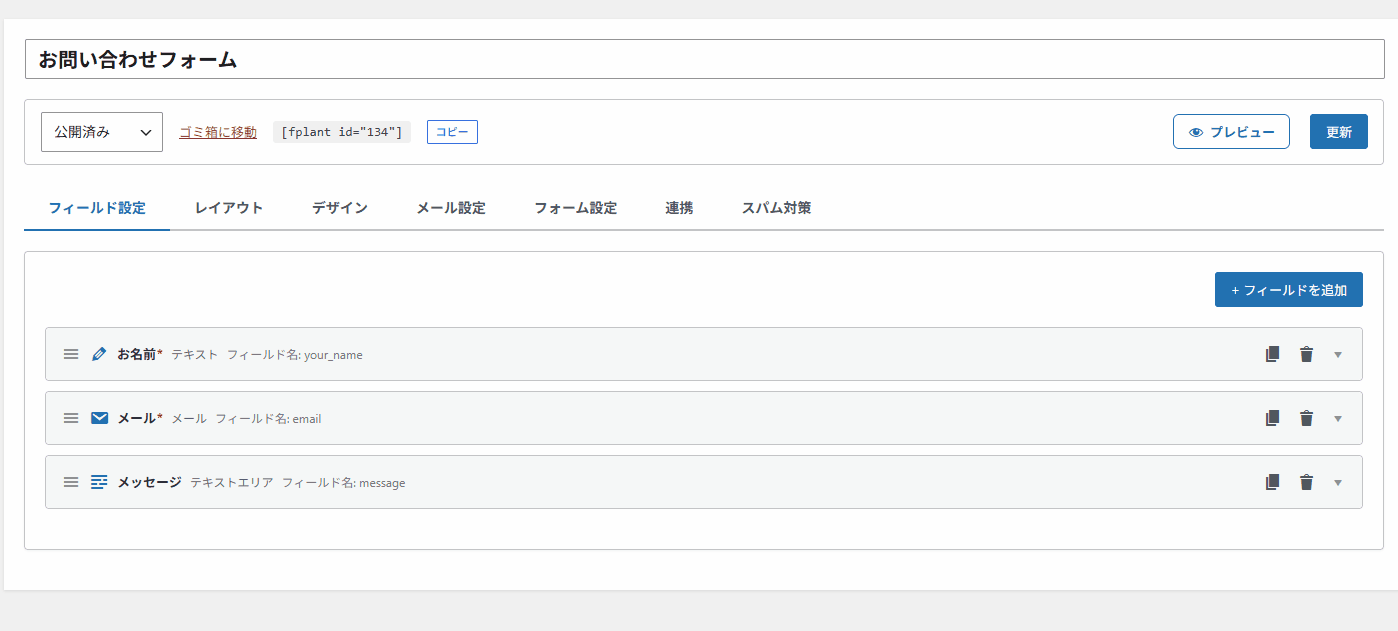The height and width of the screenshot is (631, 1398).
Task: Open the 公開済み status dropdown
Action: (102, 132)
